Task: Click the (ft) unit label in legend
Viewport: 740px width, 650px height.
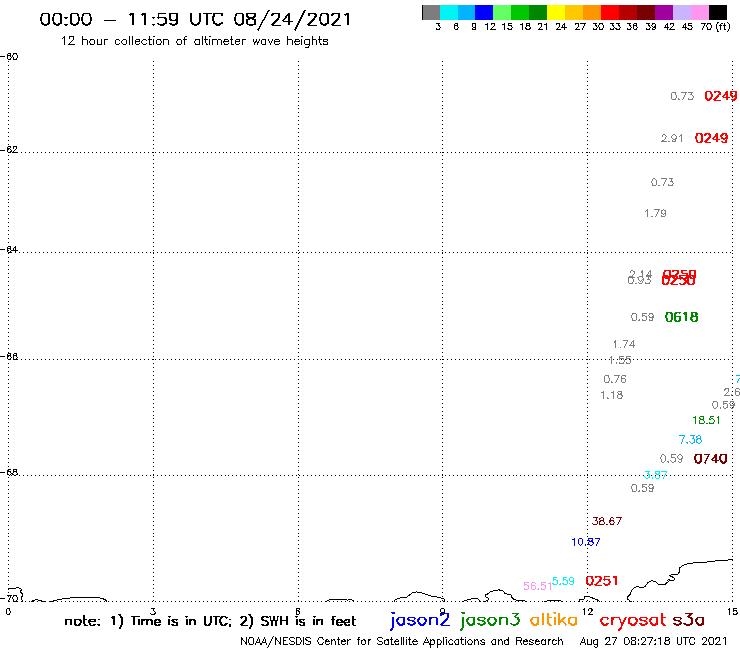Action: point(723,26)
